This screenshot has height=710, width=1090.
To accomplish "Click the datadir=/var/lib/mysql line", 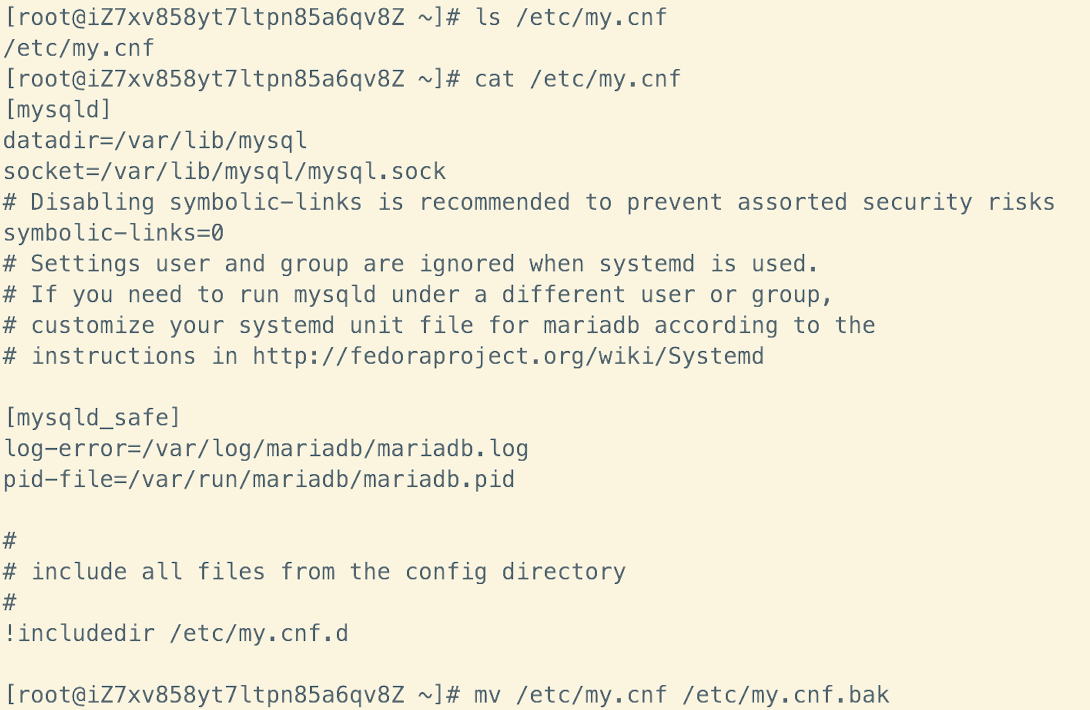I will point(155,141).
